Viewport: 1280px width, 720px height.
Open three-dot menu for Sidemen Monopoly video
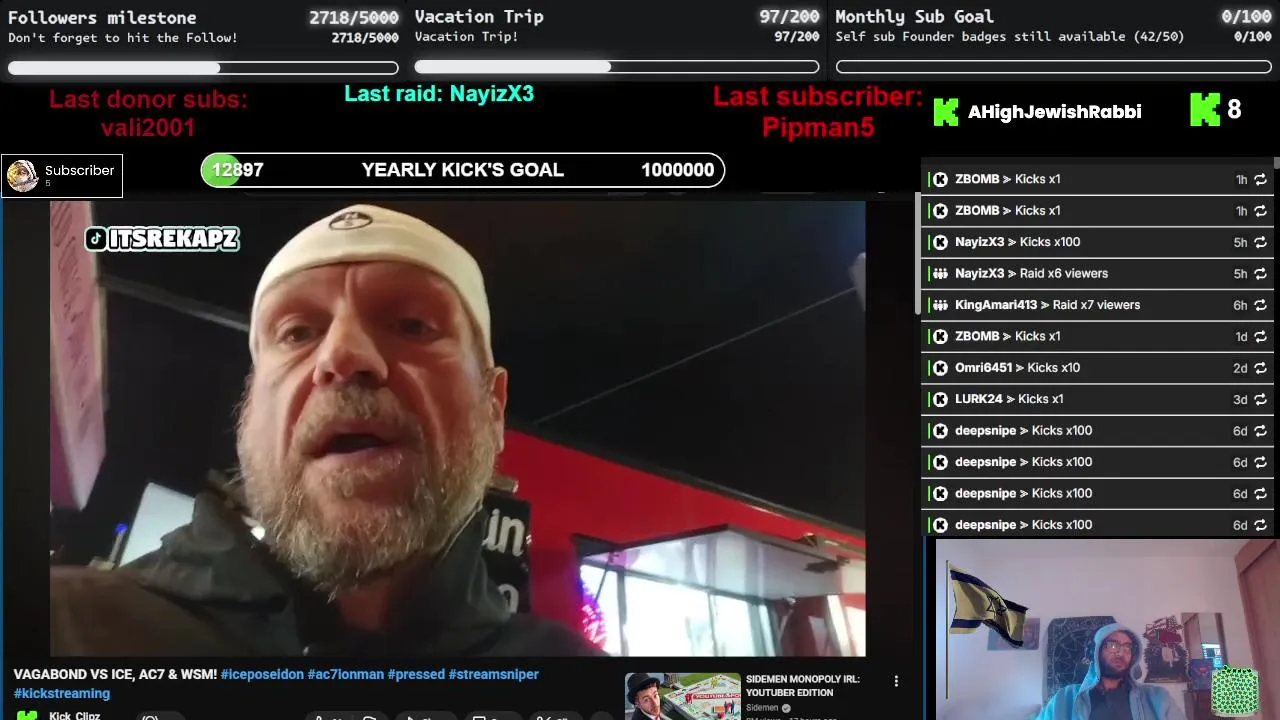pos(896,681)
